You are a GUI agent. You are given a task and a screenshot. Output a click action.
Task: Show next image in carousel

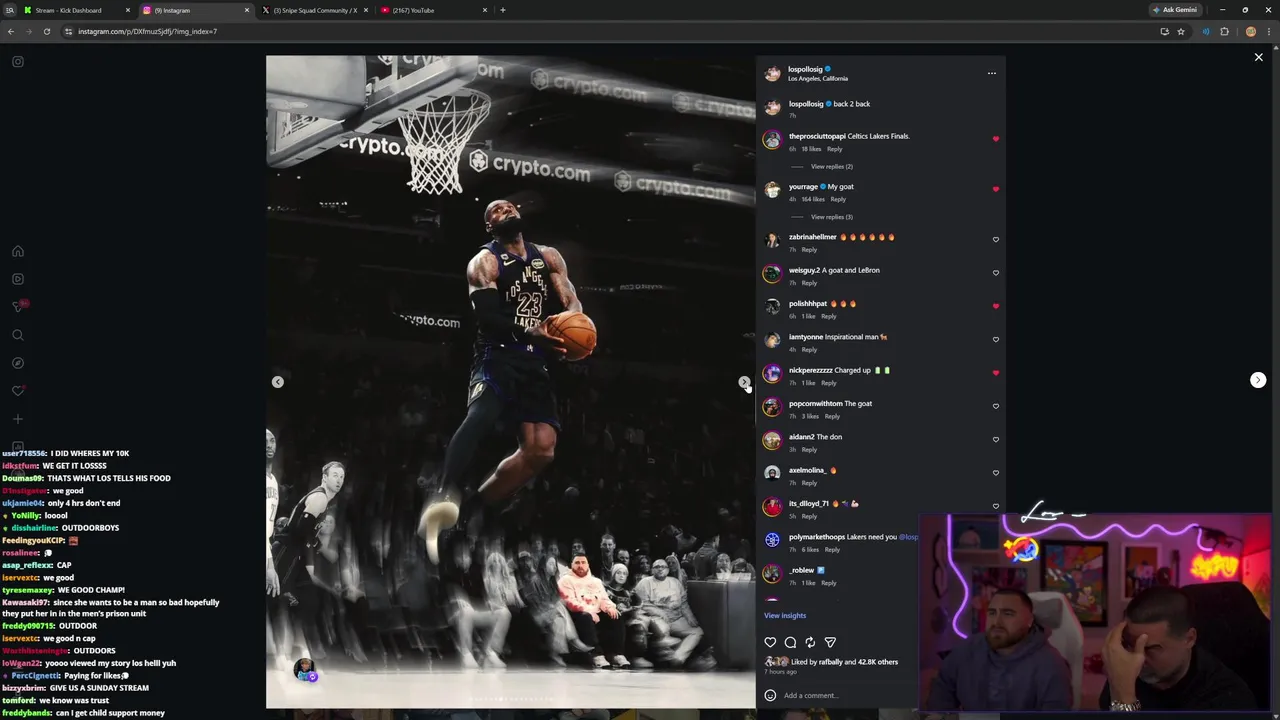coord(744,382)
